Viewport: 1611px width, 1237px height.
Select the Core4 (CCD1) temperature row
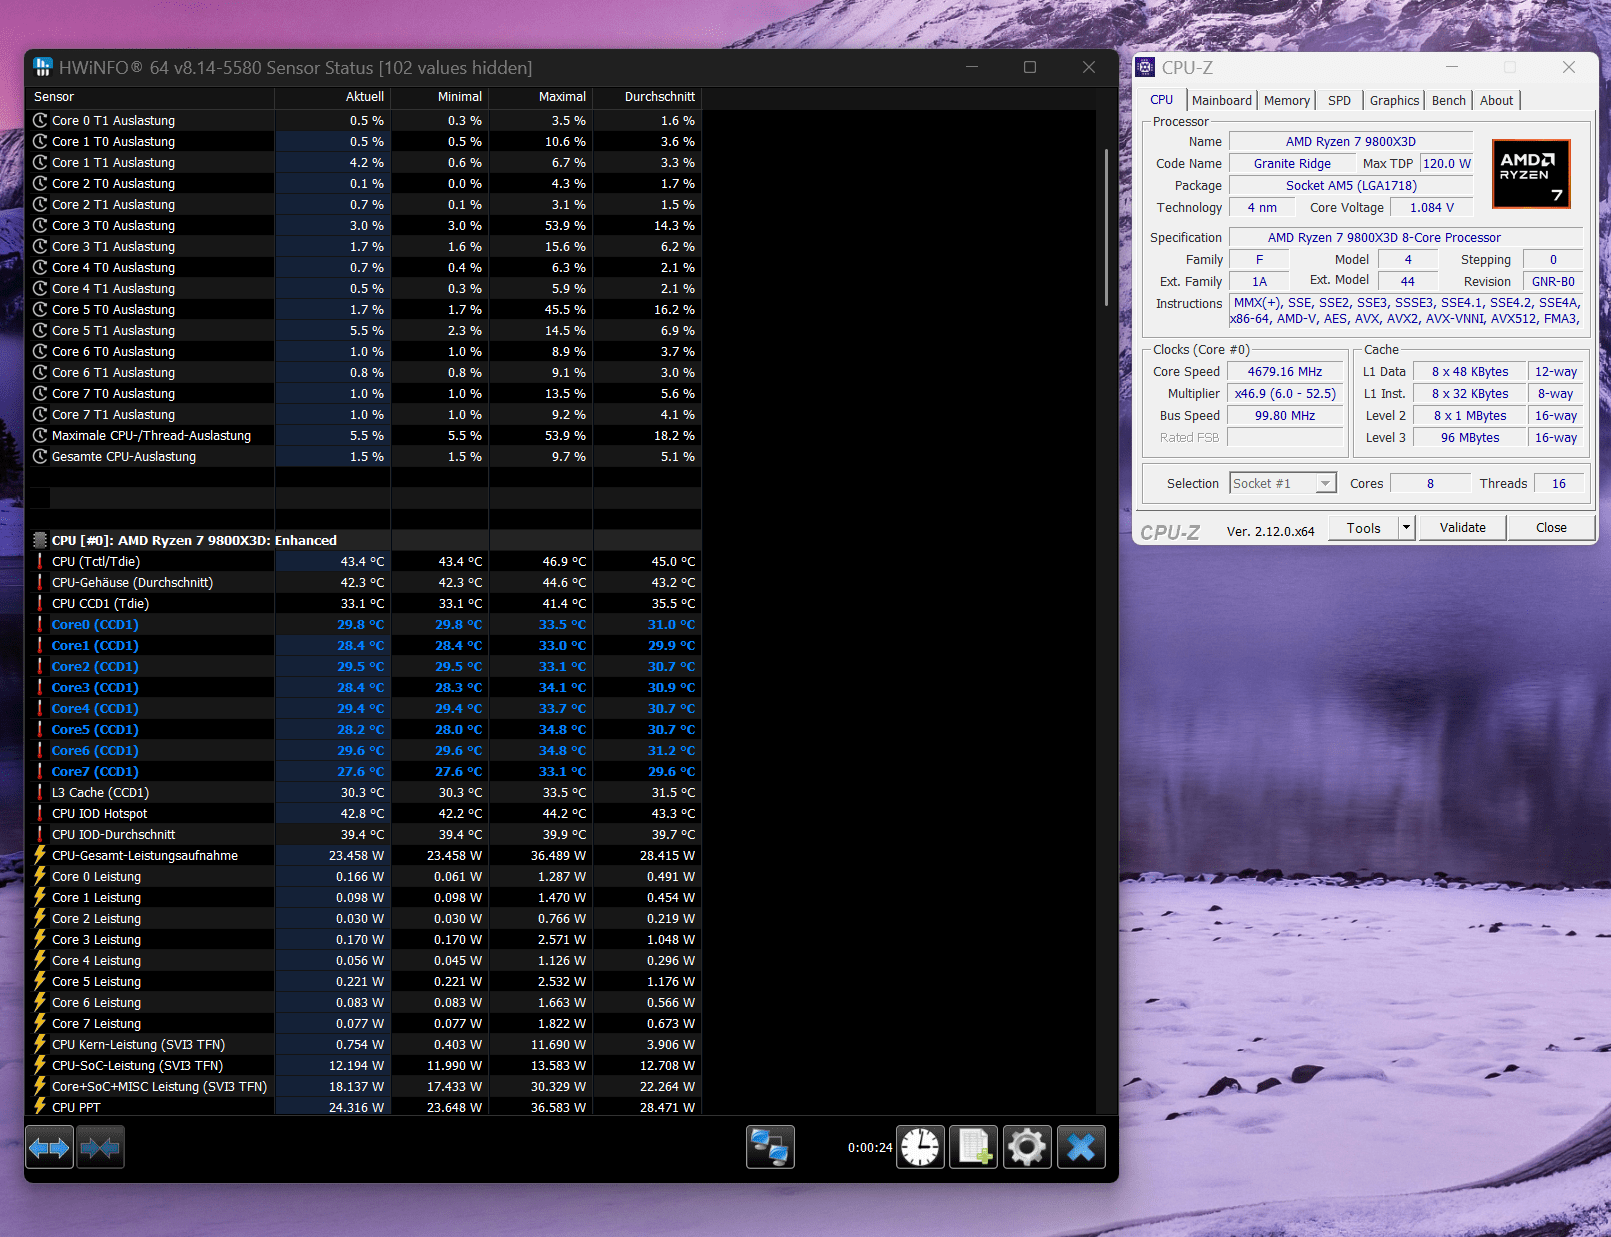[363, 708]
